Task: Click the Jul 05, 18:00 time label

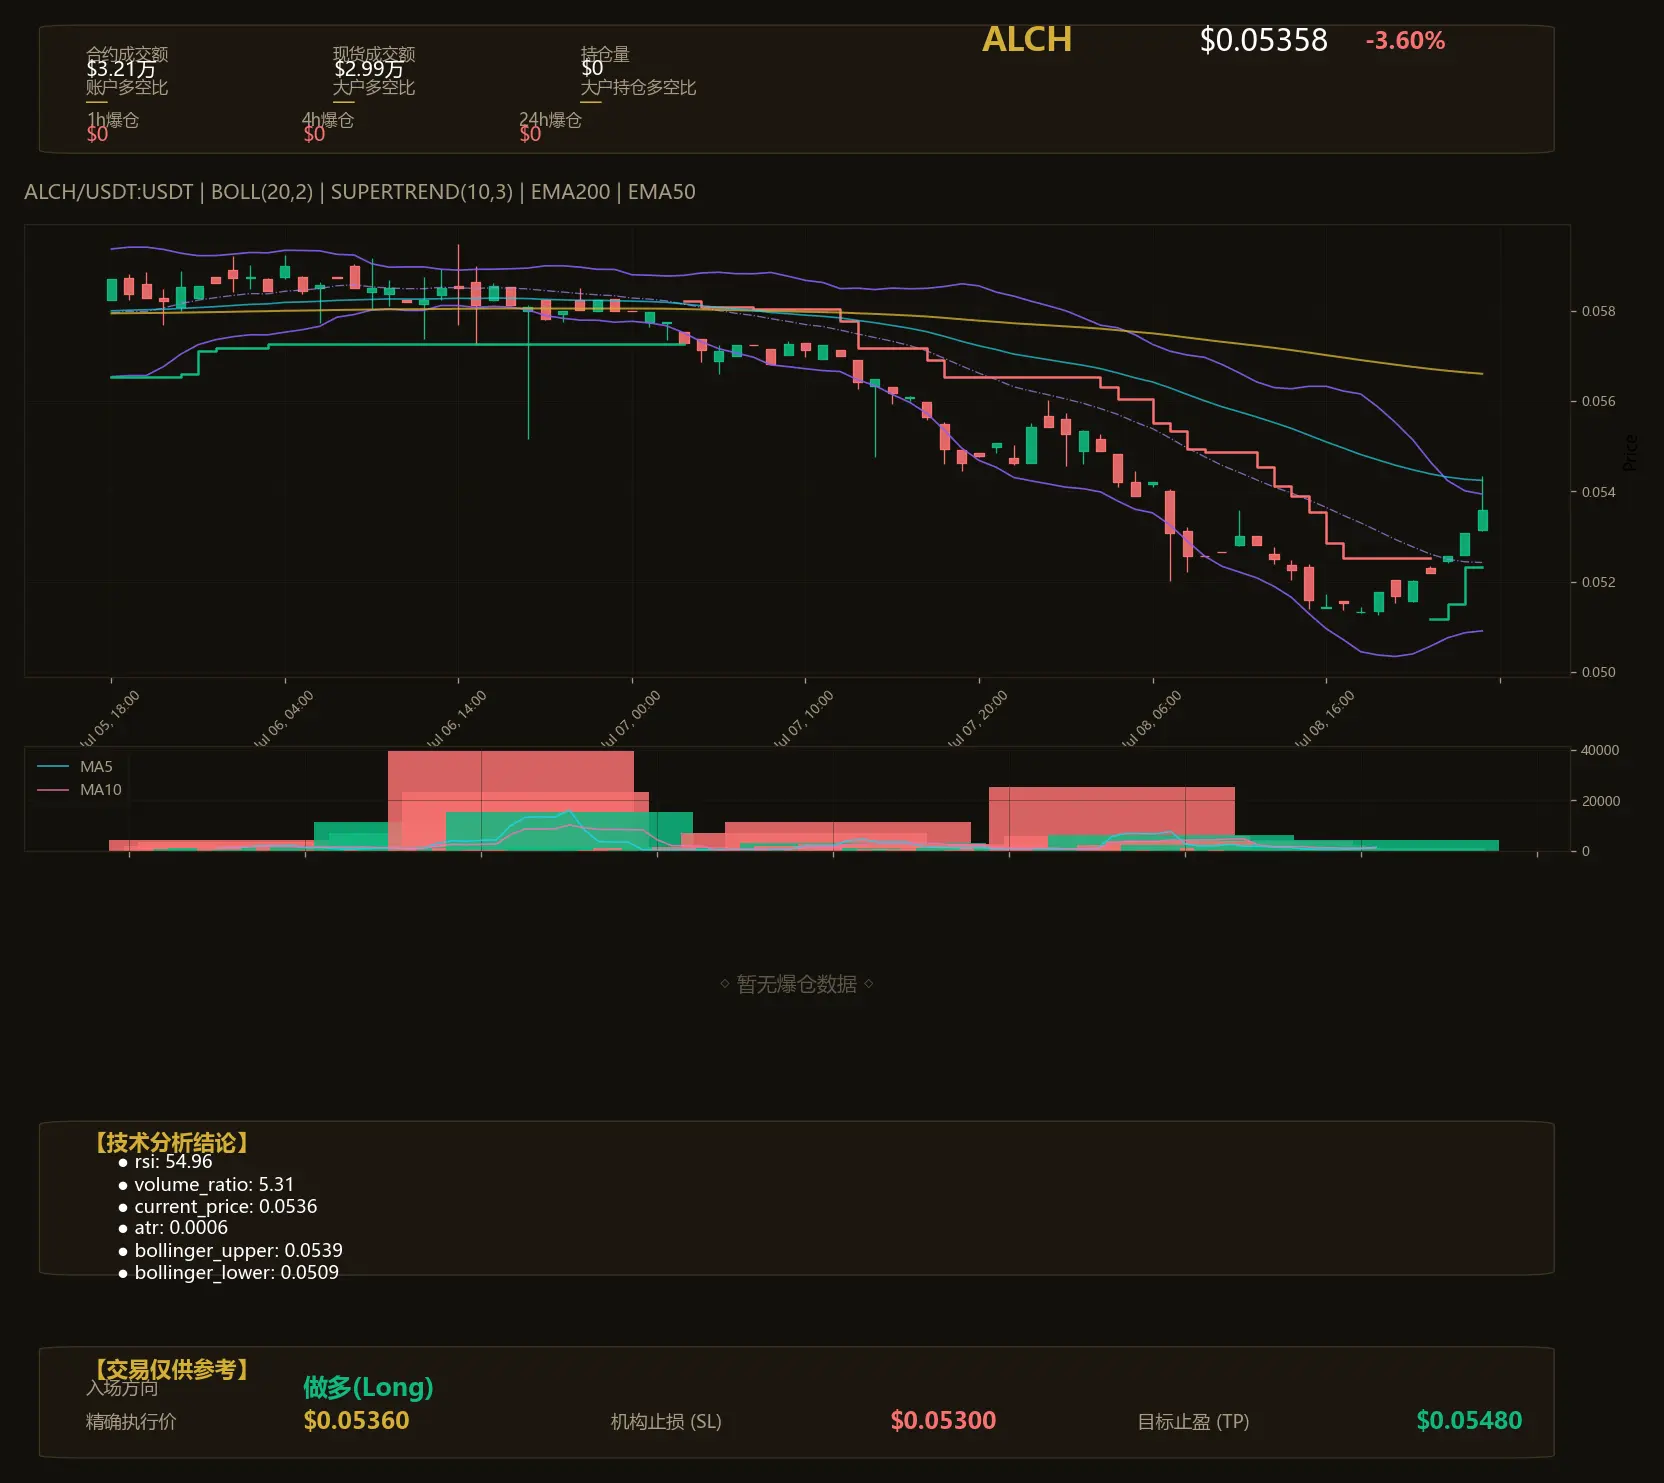Action: point(109,718)
